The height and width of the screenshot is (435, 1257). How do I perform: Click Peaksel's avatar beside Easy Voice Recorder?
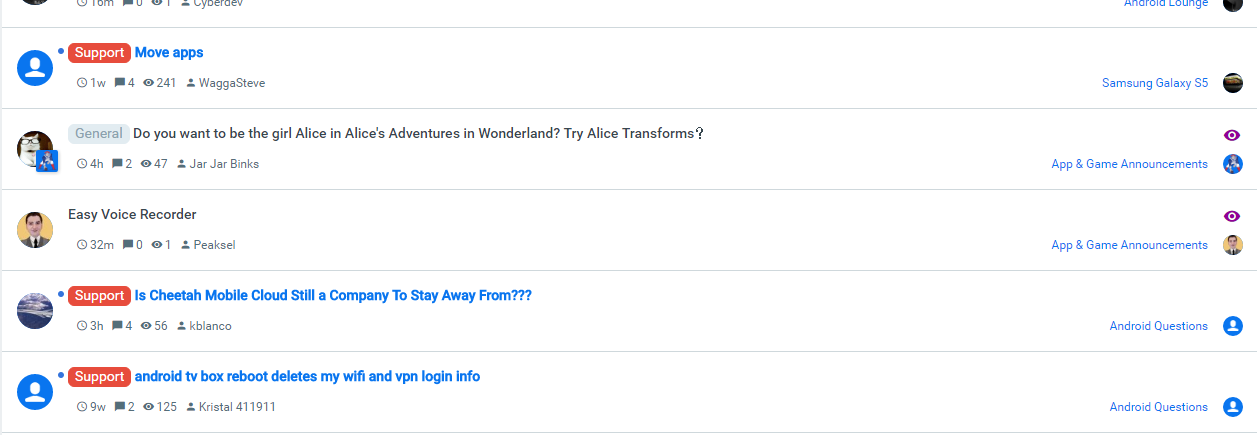coord(35,230)
